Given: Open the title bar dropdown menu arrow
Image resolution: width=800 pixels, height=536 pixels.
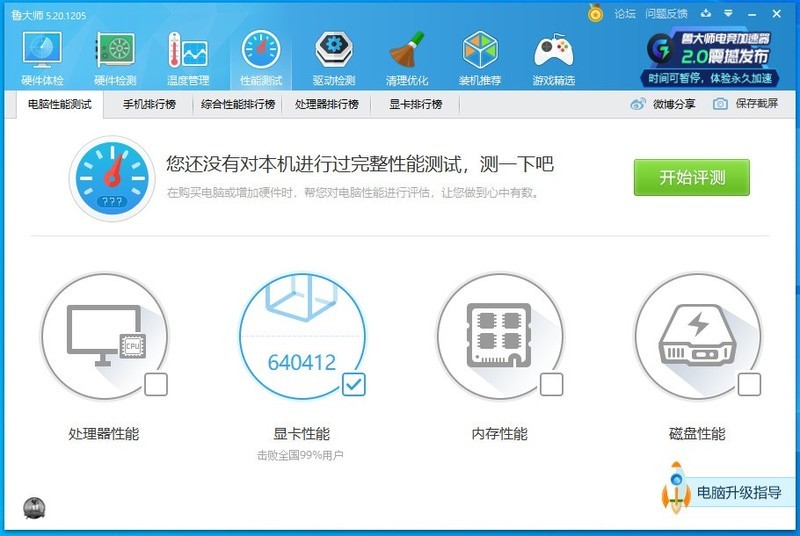Looking at the screenshot, I should click(x=729, y=14).
